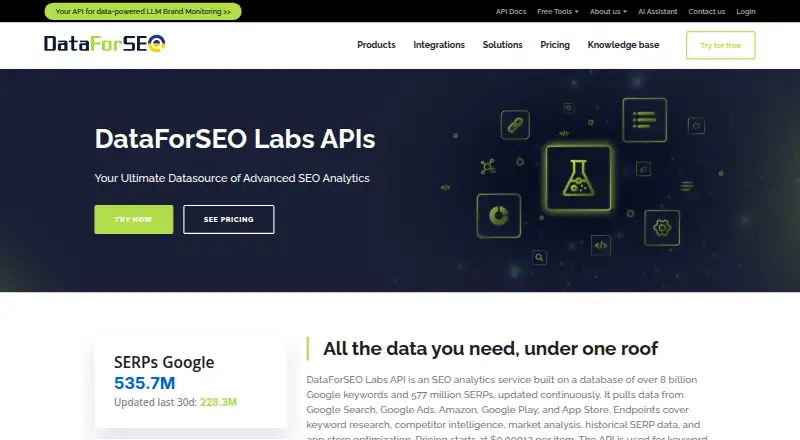Click the 228.3M updated value
Screen dimensions: 800x440
coord(218,402)
